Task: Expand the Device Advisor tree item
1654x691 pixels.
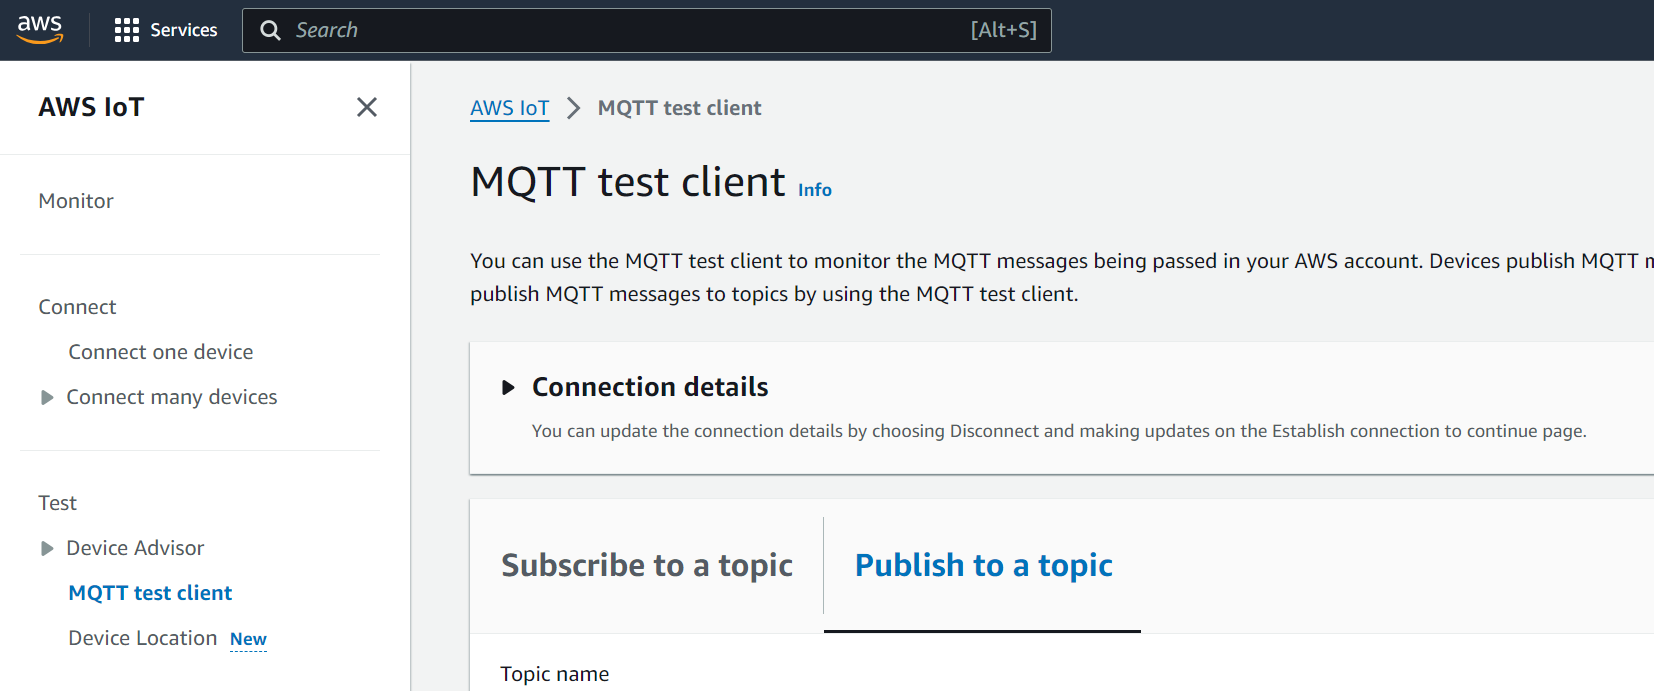Action: (x=47, y=548)
